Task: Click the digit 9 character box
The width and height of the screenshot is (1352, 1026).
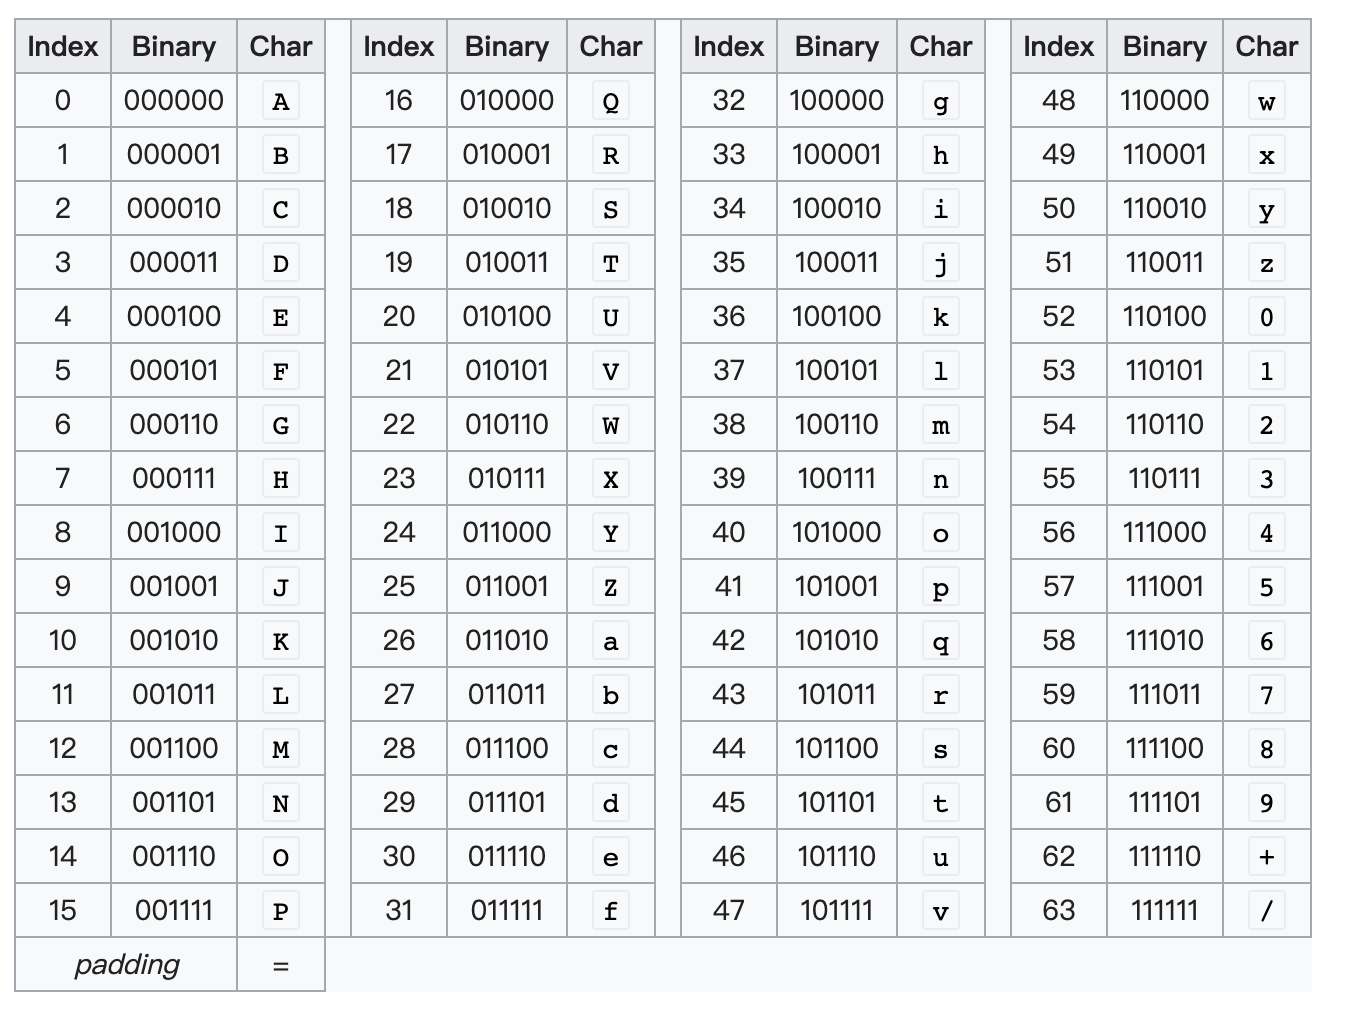Action: [x=1266, y=802]
